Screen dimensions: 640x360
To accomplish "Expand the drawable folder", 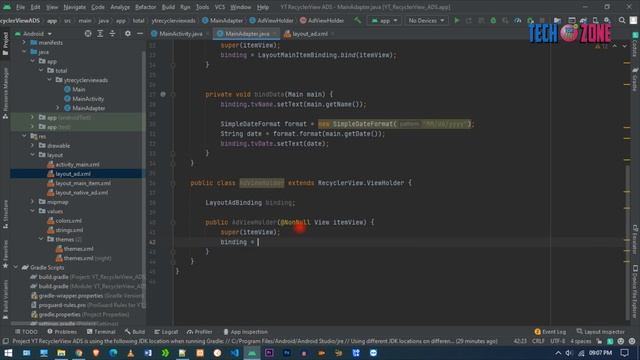I will point(33,146).
